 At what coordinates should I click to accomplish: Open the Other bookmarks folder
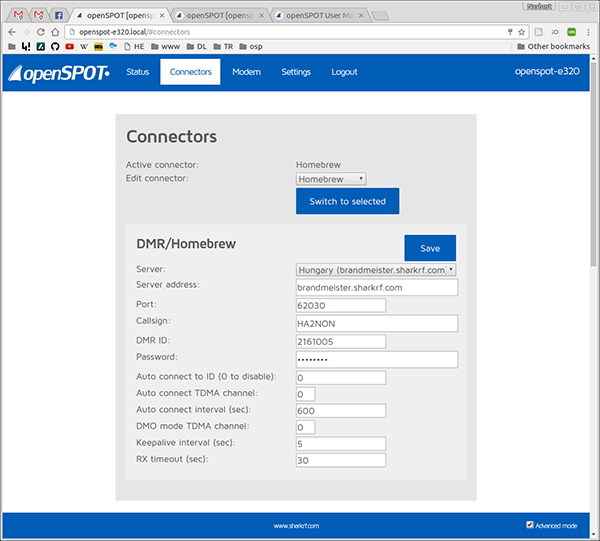[551, 46]
